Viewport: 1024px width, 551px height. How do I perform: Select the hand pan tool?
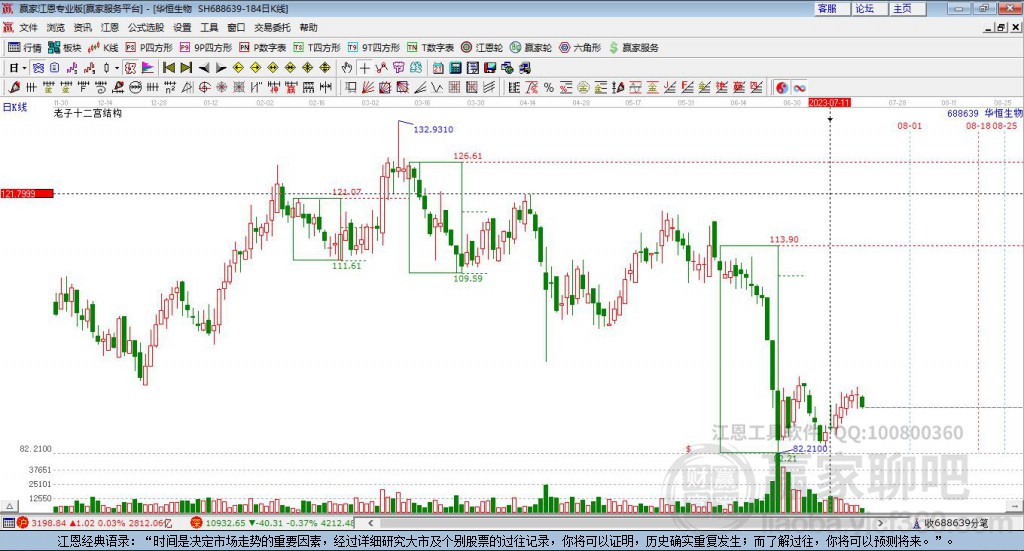tap(347, 68)
